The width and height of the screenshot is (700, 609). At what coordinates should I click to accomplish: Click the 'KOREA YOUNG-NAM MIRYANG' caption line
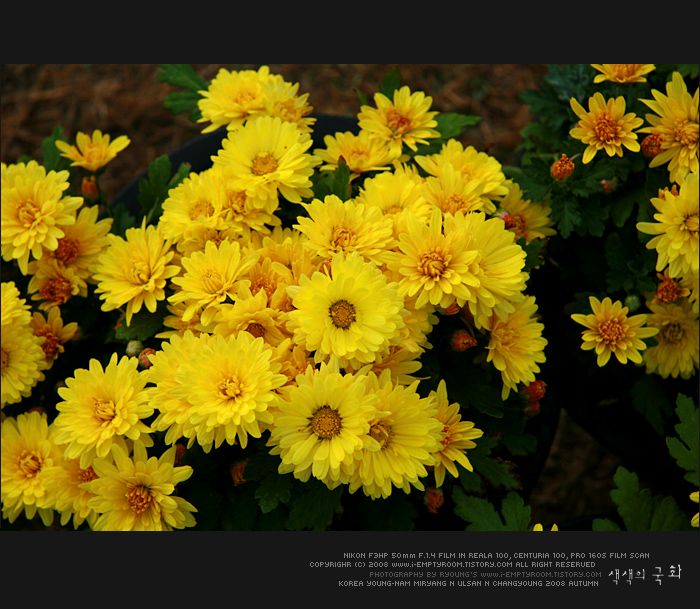coord(468,584)
